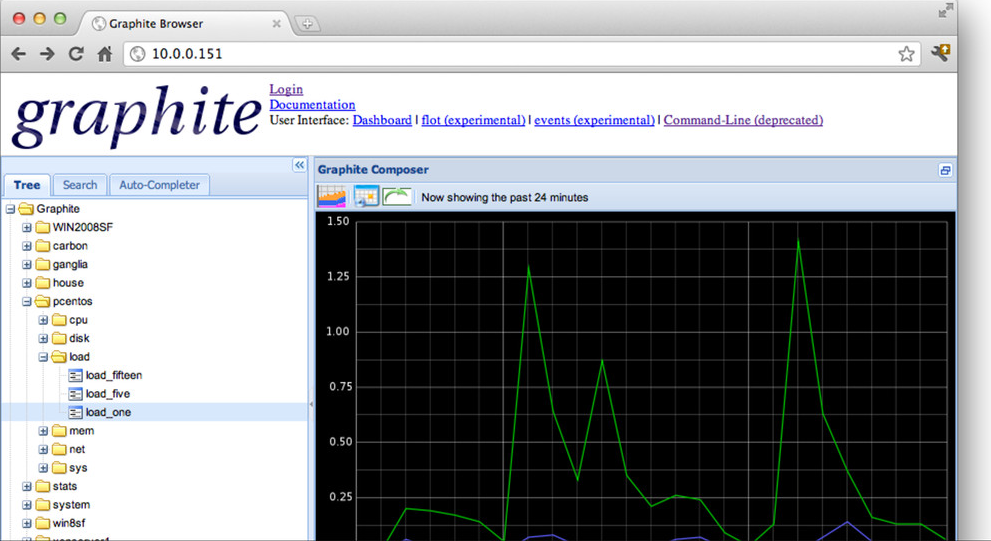Expand the cpu tree node
Image resolution: width=991 pixels, height=541 pixels.
point(43,320)
